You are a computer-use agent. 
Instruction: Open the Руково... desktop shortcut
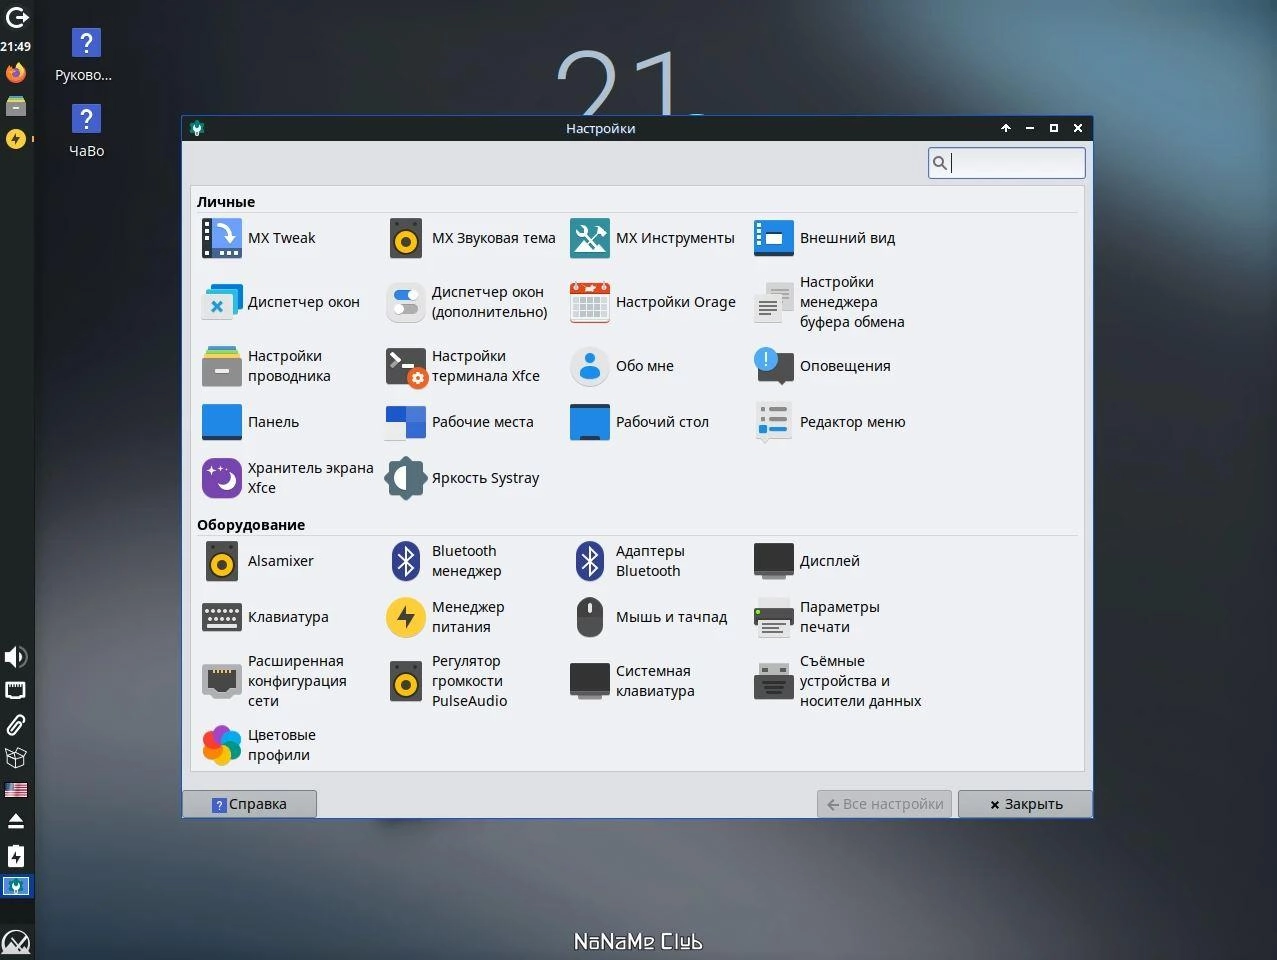[x=85, y=55]
